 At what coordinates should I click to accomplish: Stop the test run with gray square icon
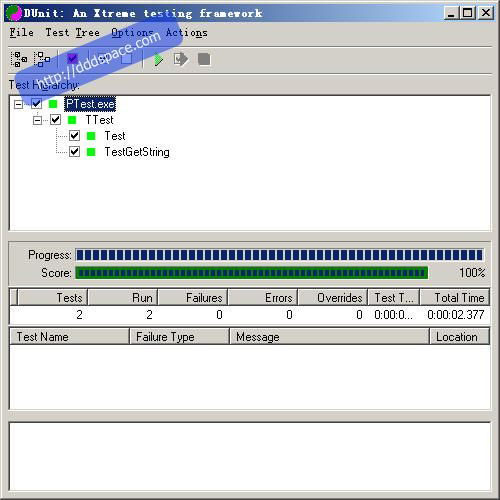click(204, 59)
